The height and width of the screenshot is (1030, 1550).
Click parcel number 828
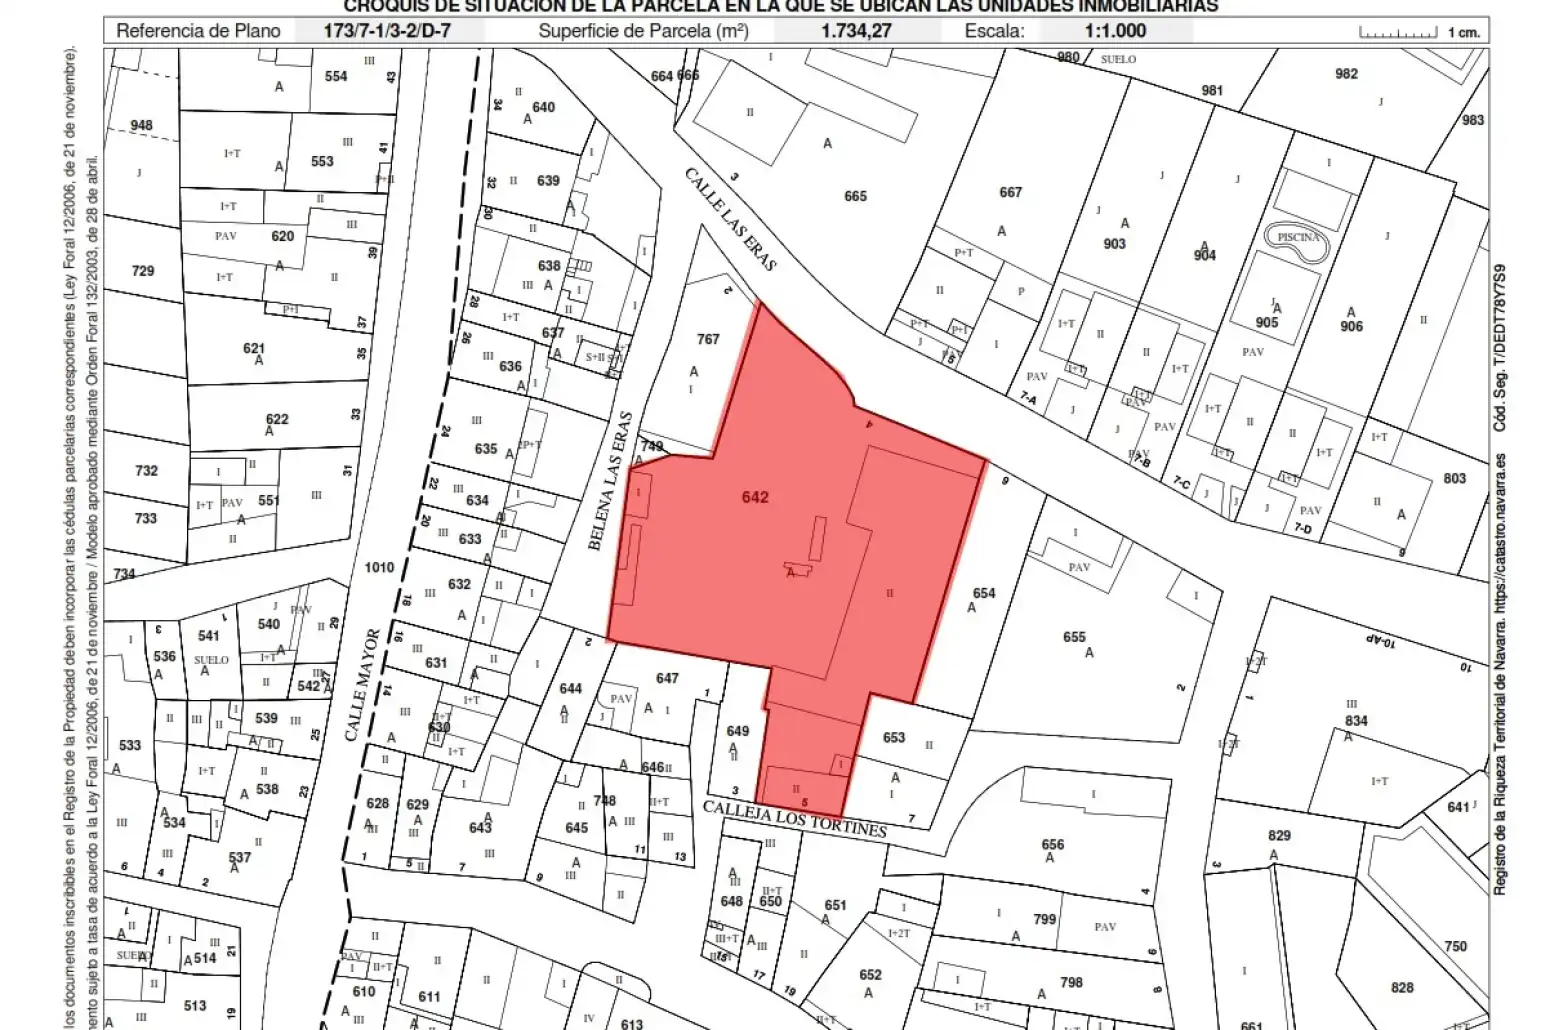(1402, 987)
